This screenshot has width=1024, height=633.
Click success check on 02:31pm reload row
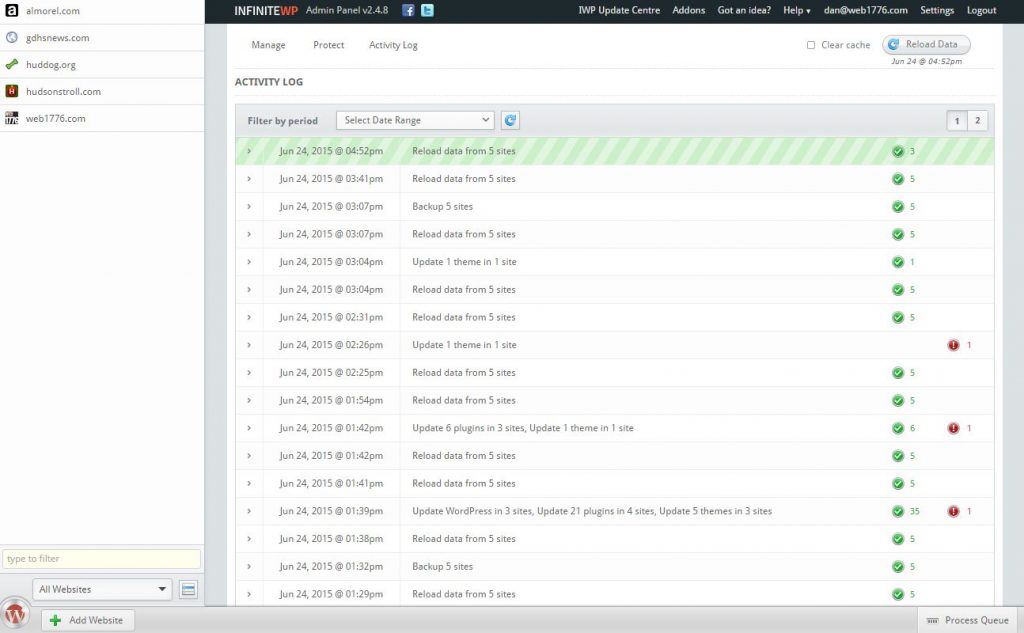pos(898,317)
